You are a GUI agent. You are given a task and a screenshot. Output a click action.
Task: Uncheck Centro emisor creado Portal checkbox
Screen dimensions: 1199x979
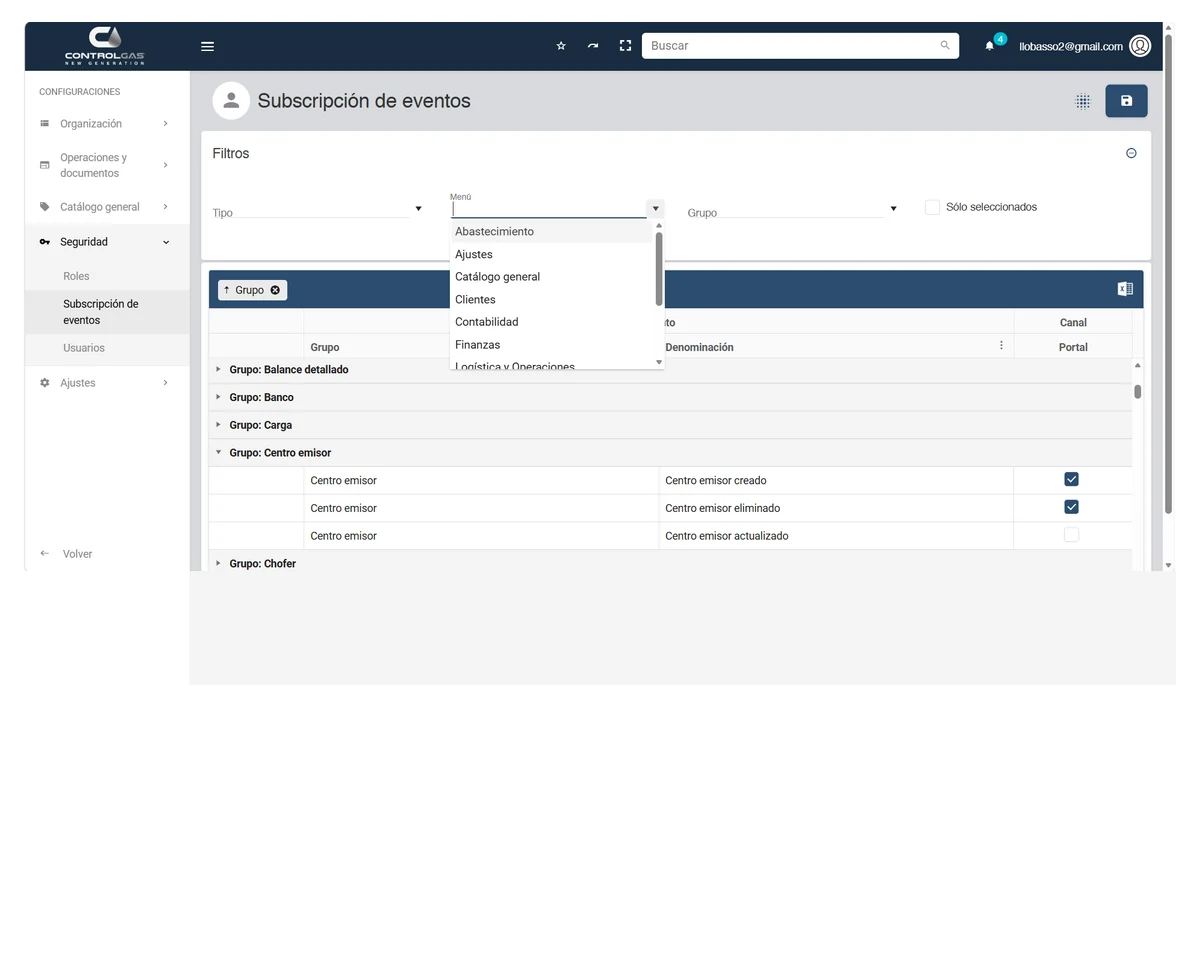(x=1071, y=480)
